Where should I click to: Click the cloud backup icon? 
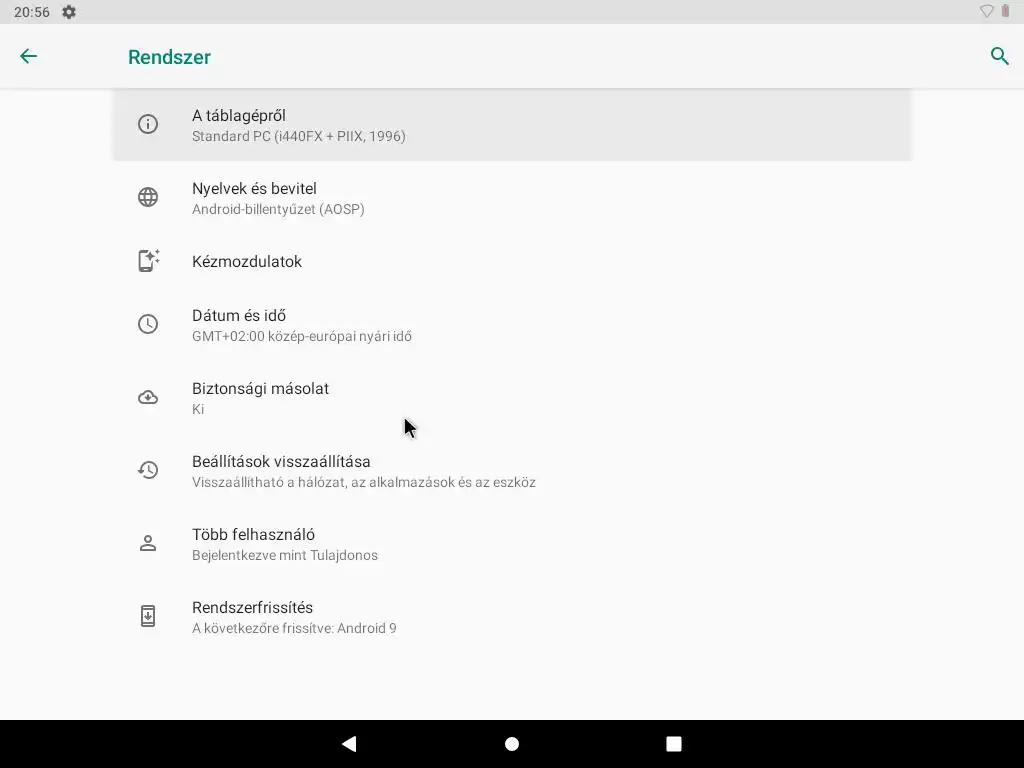pyautogui.click(x=148, y=397)
